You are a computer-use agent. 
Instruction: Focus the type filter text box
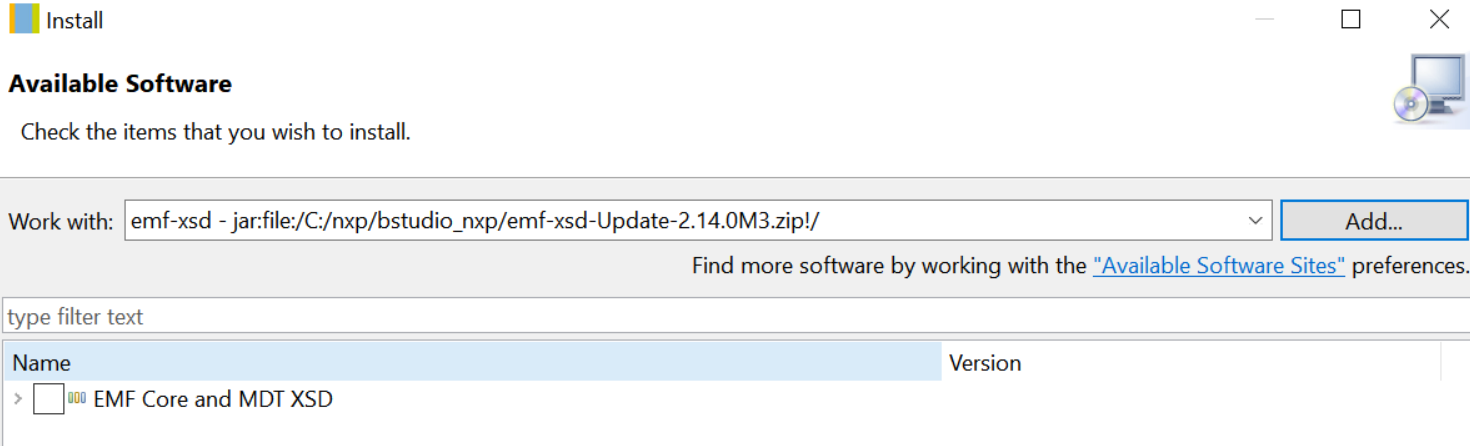(700, 317)
